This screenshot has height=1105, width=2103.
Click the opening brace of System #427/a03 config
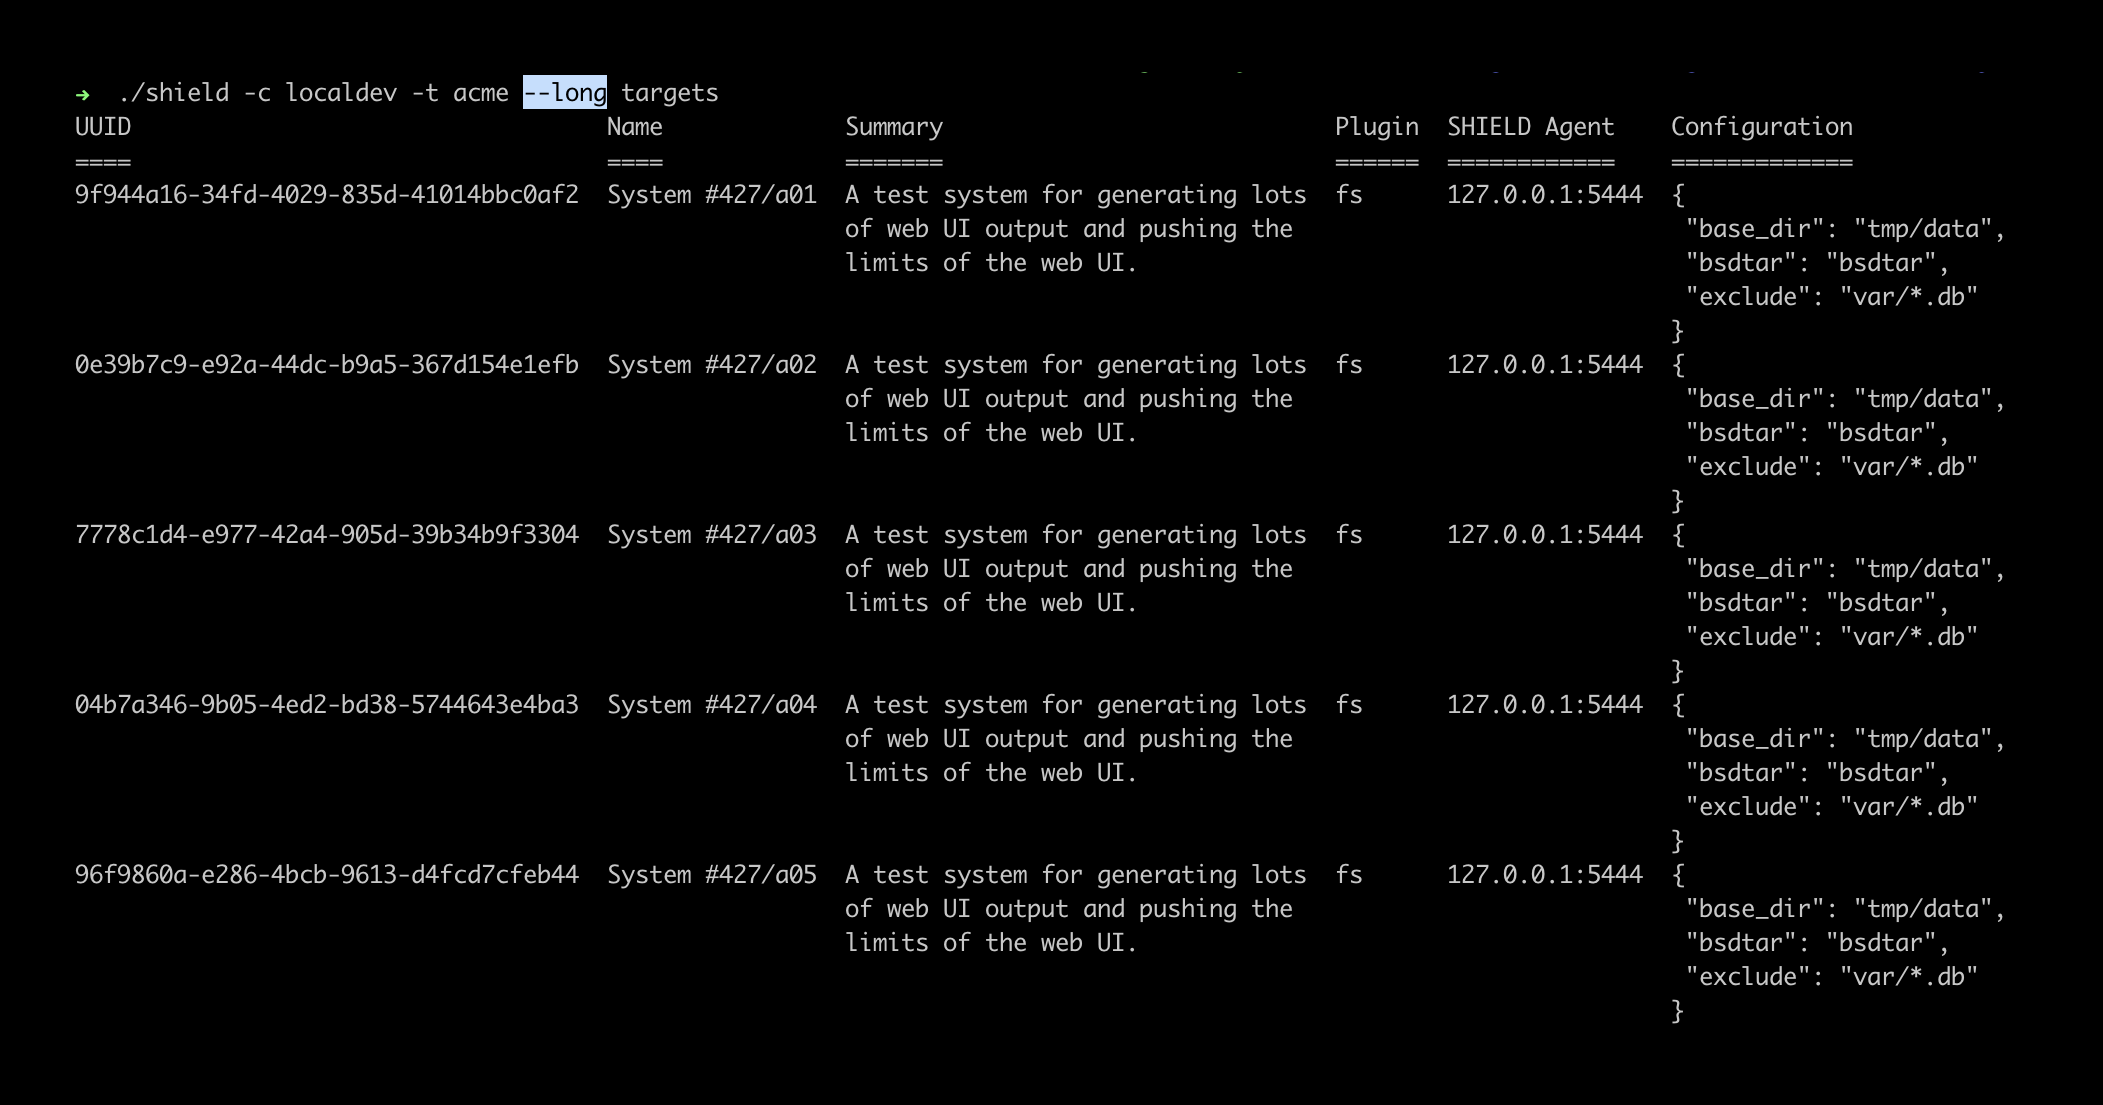point(1678,535)
